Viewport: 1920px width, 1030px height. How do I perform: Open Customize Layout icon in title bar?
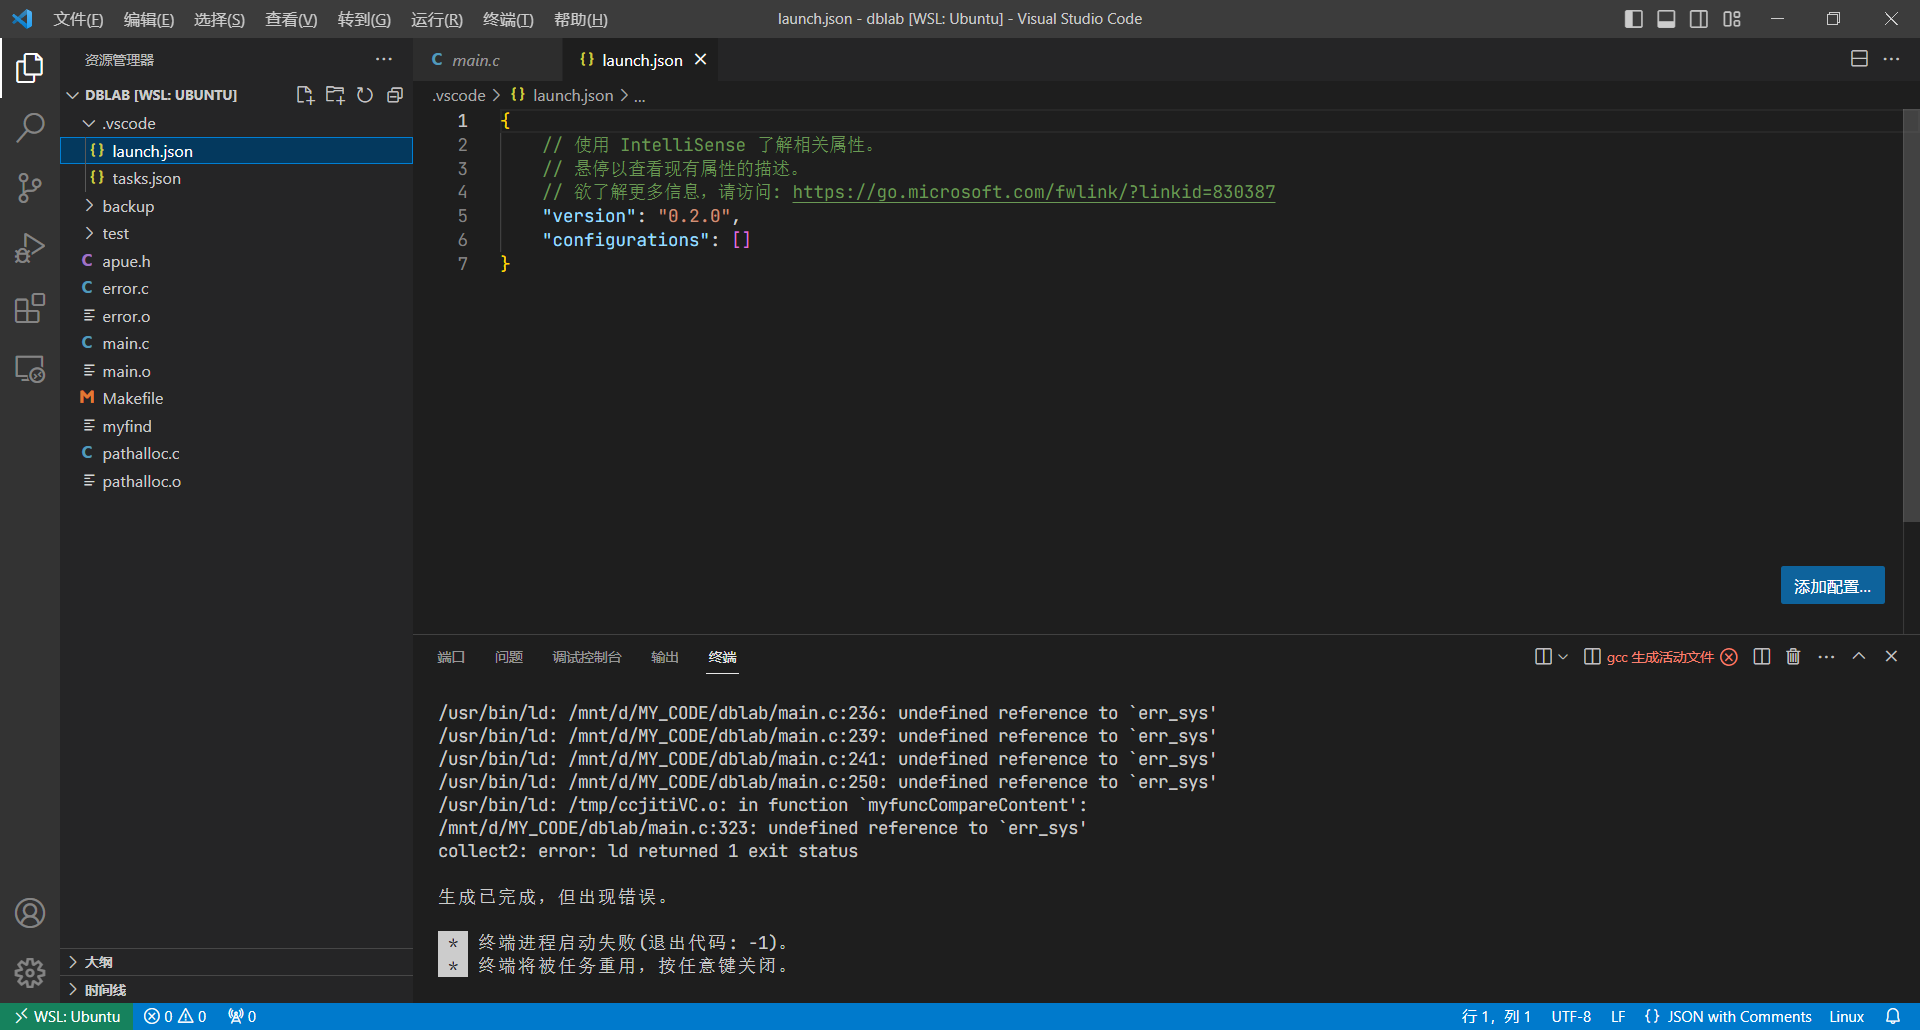click(1732, 19)
